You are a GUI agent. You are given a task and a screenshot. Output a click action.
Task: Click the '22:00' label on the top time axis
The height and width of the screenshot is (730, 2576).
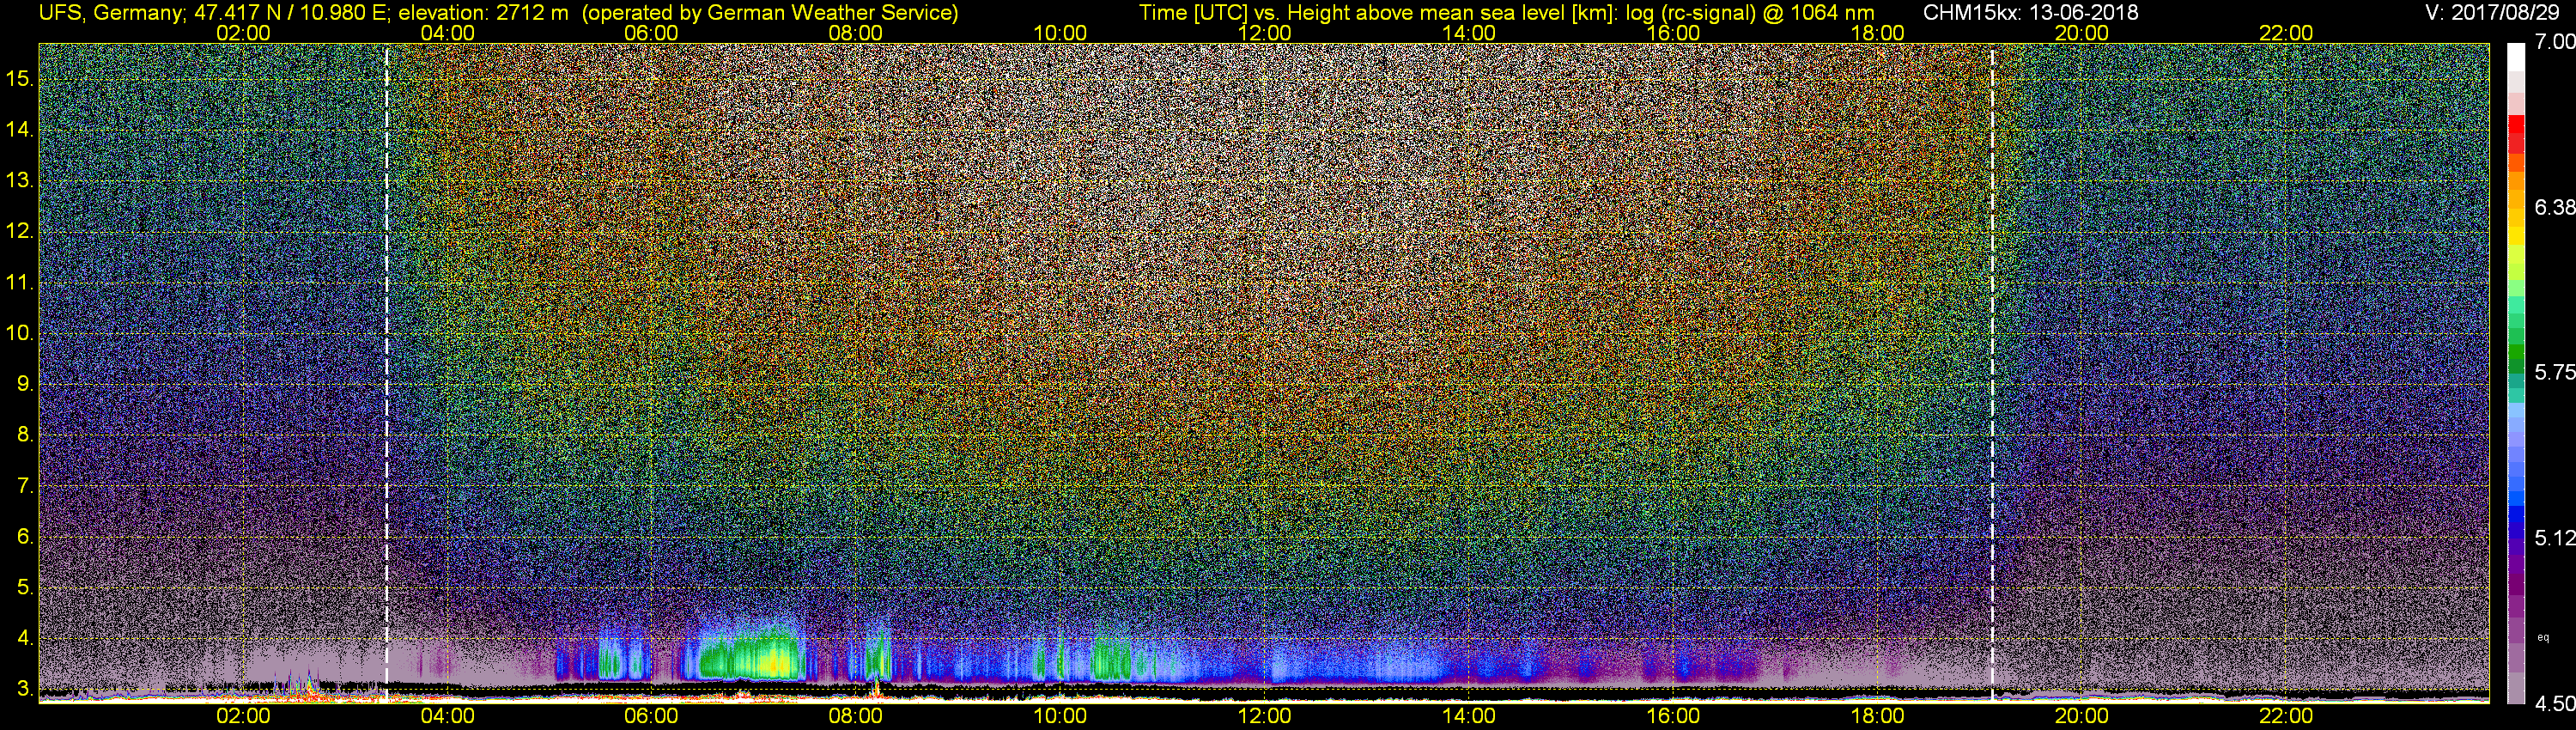(x=2286, y=33)
